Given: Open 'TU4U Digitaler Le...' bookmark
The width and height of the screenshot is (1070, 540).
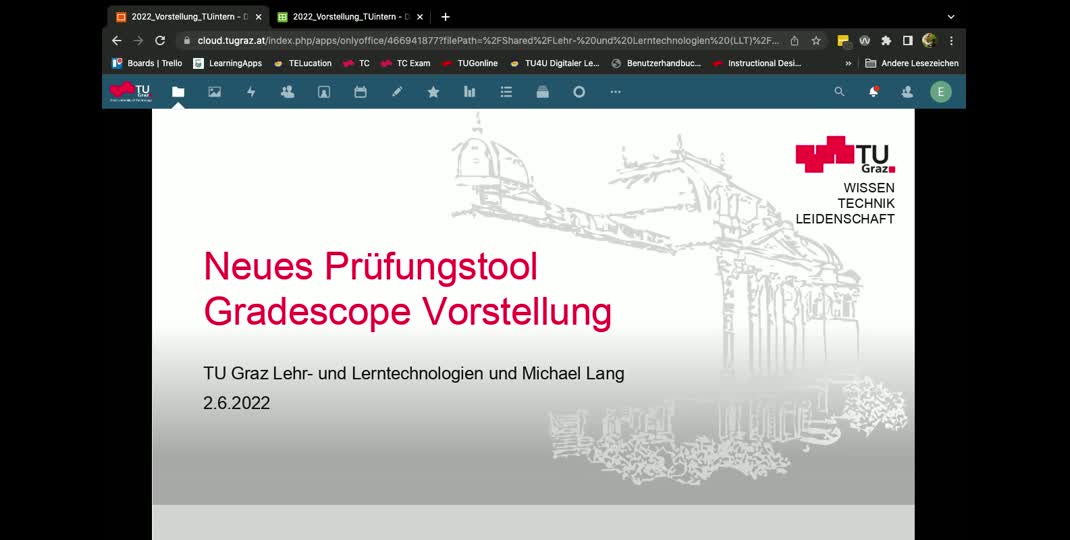Looking at the screenshot, I should pos(554,63).
